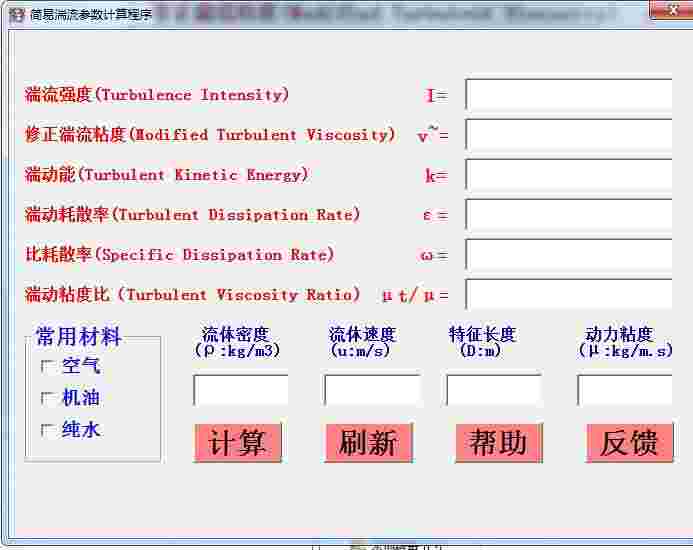Click the 动力粘度 (μ:kg/m.s) label
Image resolution: width=693 pixels, height=550 pixels.
(x=625, y=342)
